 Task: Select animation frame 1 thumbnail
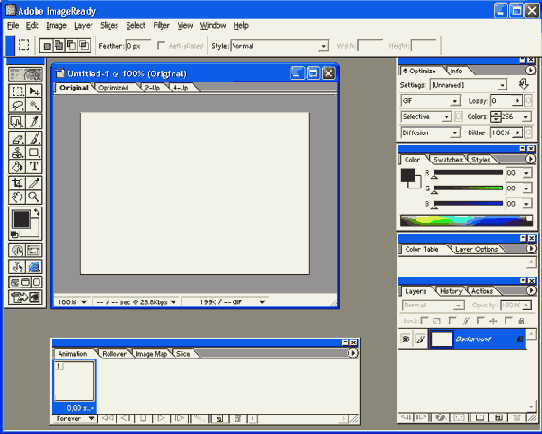74,381
